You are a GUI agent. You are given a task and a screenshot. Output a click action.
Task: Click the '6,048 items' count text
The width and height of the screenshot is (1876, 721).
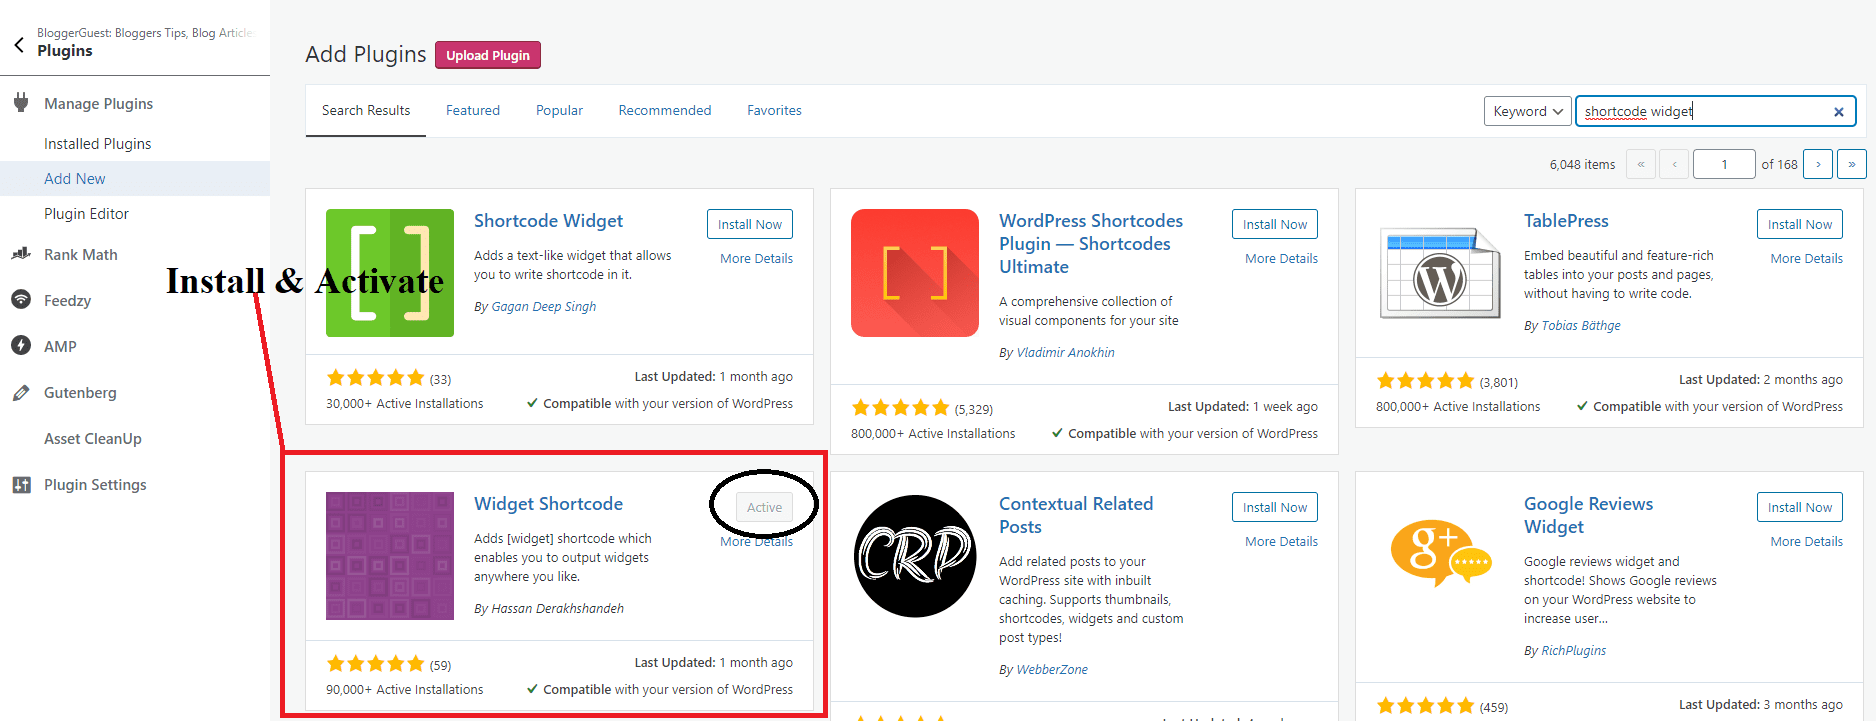pyautogui.click(x=1582, y=165)
